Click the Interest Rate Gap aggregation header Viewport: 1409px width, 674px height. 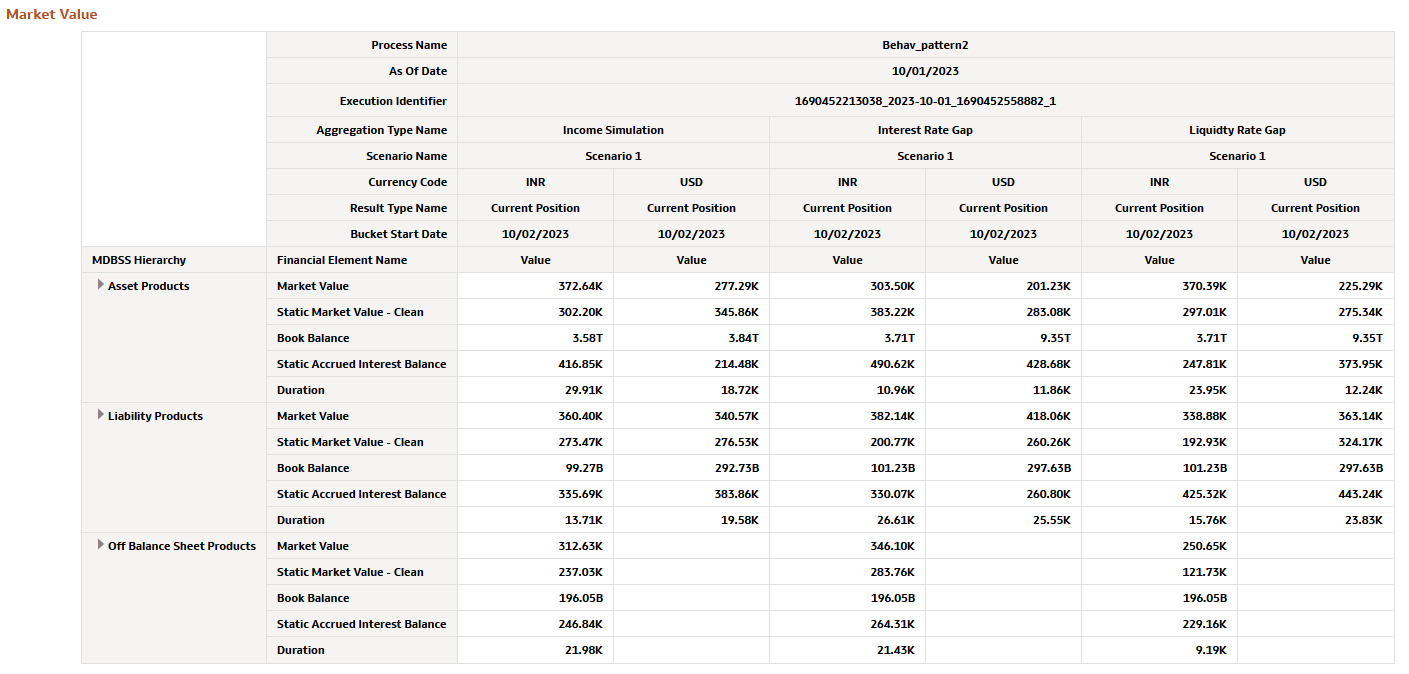925,130
